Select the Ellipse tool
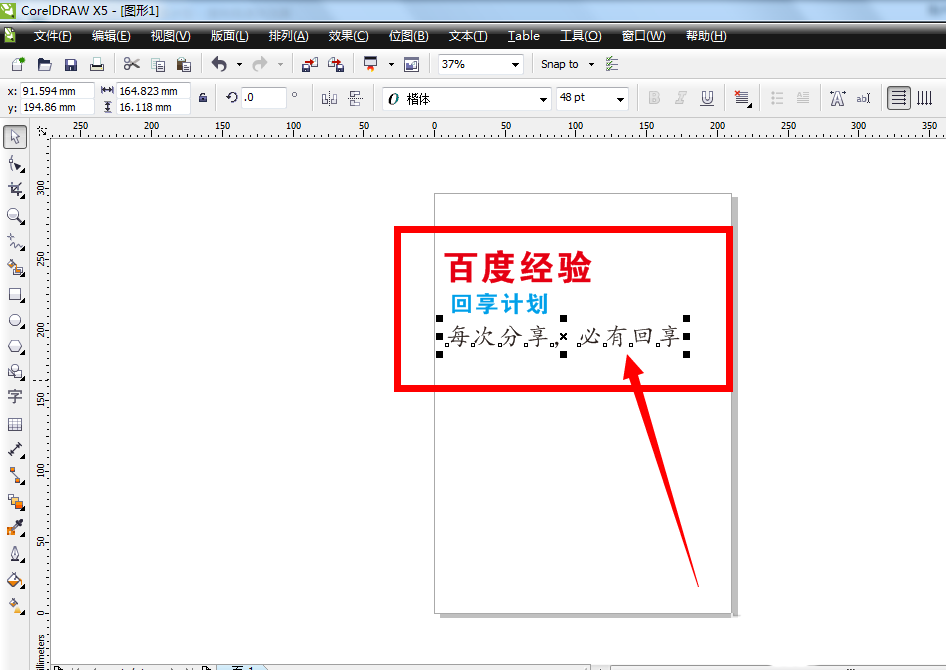 (x=15, y=320)
